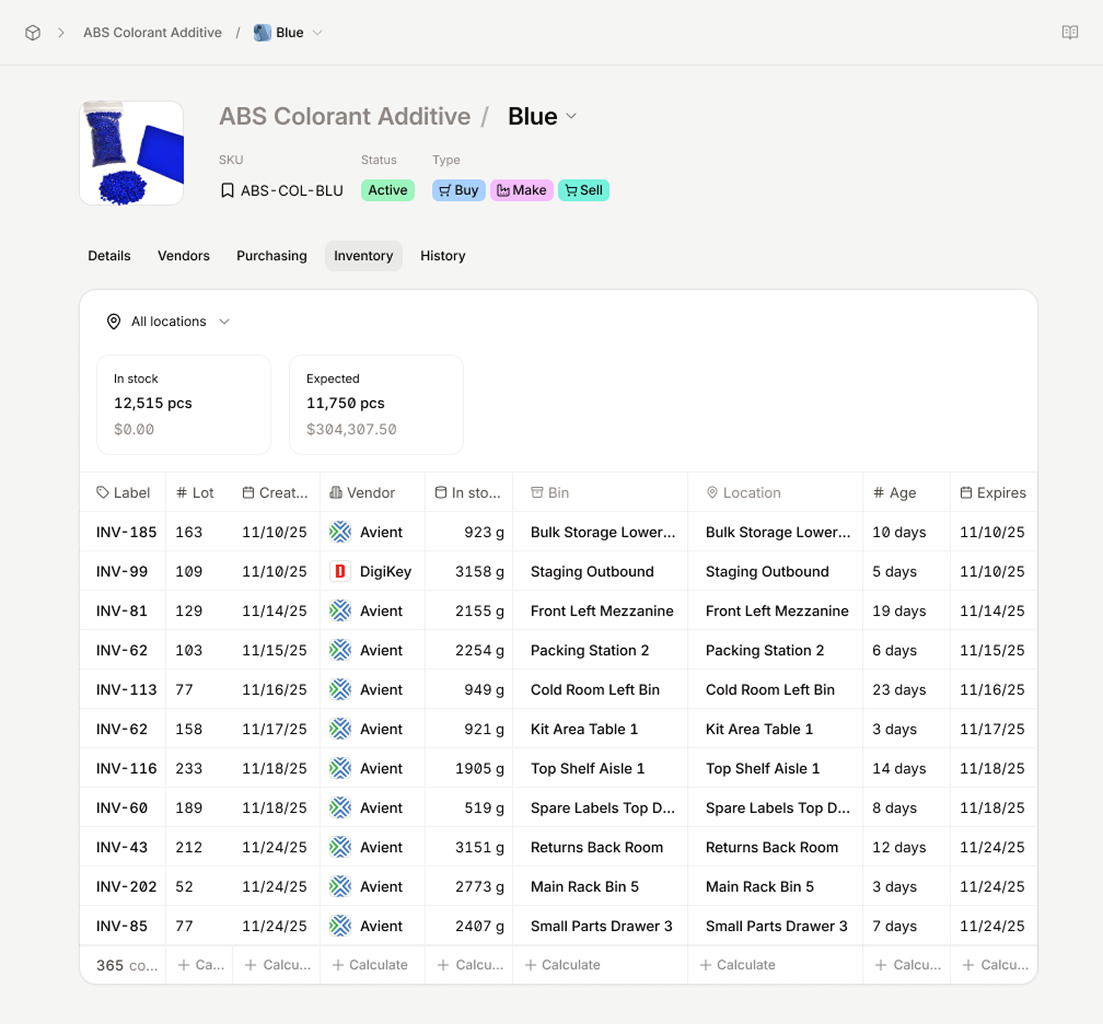Image resolution: width=1103 pixels, height=1024 pixels.
Task: Click the cube home icon in breadcrumb
Action: point(32,33)
